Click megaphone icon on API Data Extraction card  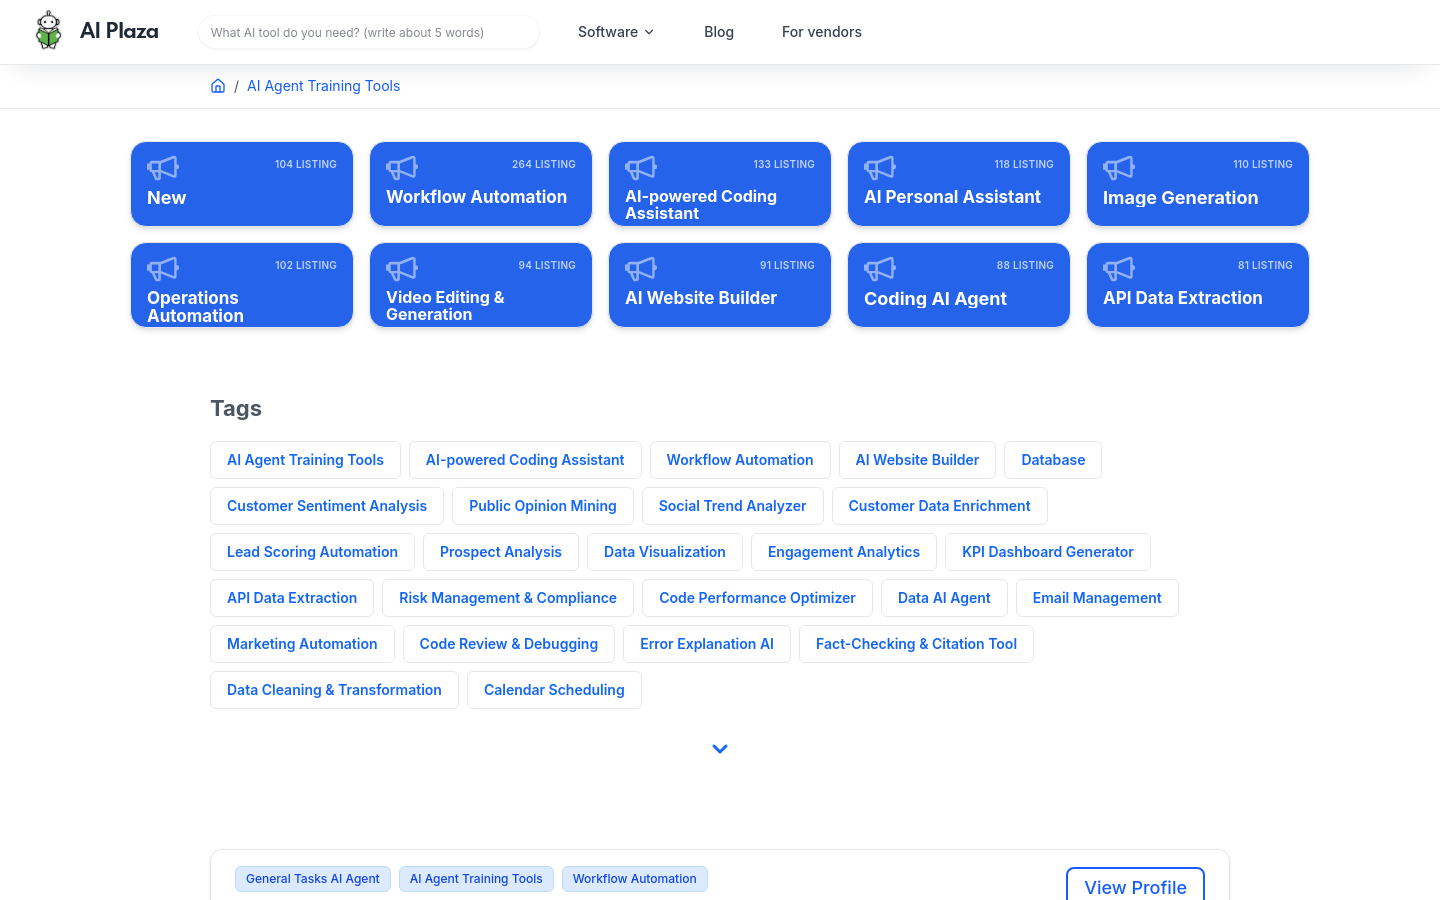[x=1119, y=269]
